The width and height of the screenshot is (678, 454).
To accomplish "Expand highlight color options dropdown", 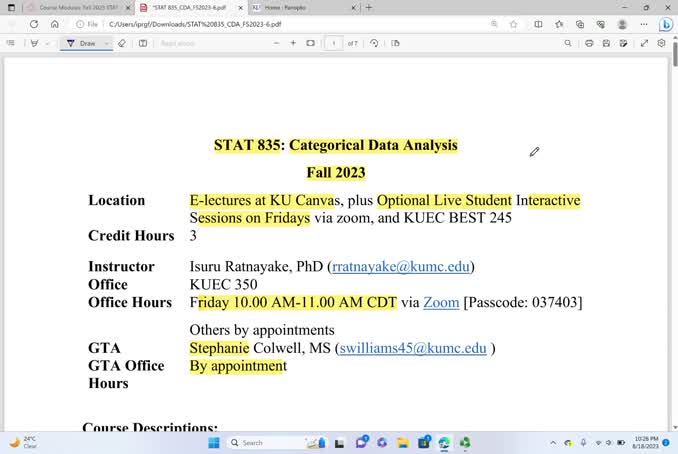I will point(48,43).
